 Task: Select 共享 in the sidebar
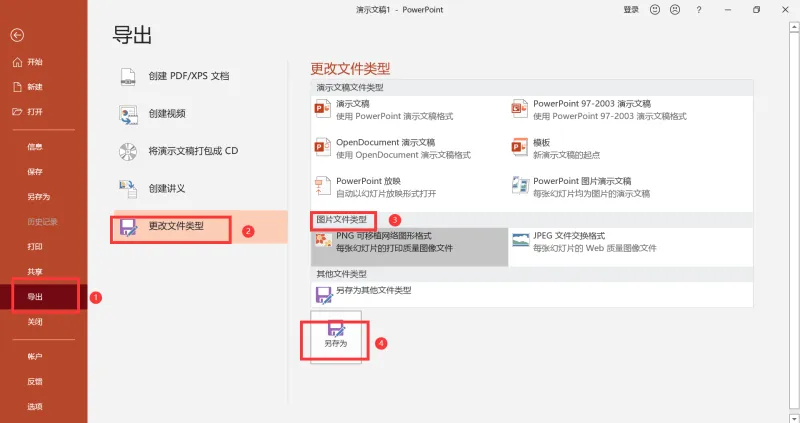(35, 272)
